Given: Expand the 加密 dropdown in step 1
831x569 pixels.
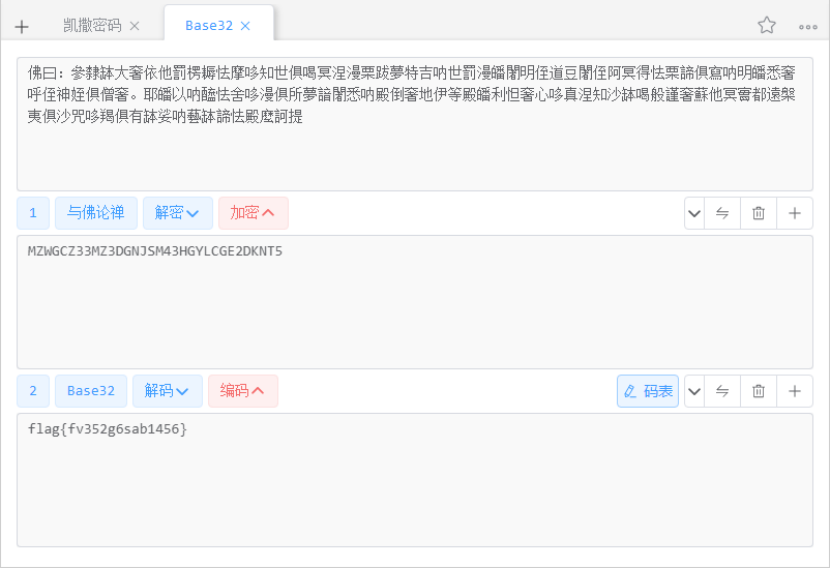Looking at the screenshot, I should [252, 213].
